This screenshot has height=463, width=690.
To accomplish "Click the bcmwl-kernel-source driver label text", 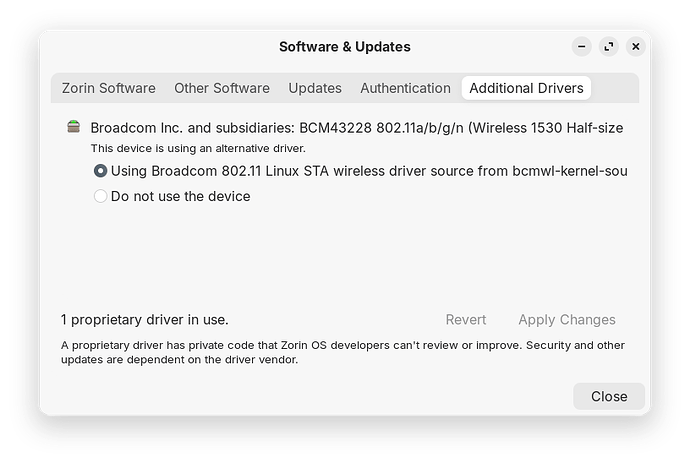I will [369, 171].
